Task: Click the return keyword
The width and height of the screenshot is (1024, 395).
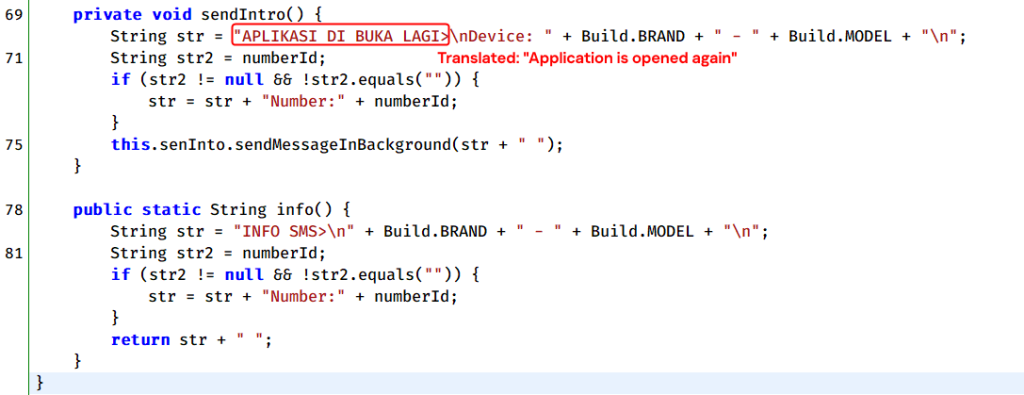Action: pyautogui.click(x=140, y=340)
